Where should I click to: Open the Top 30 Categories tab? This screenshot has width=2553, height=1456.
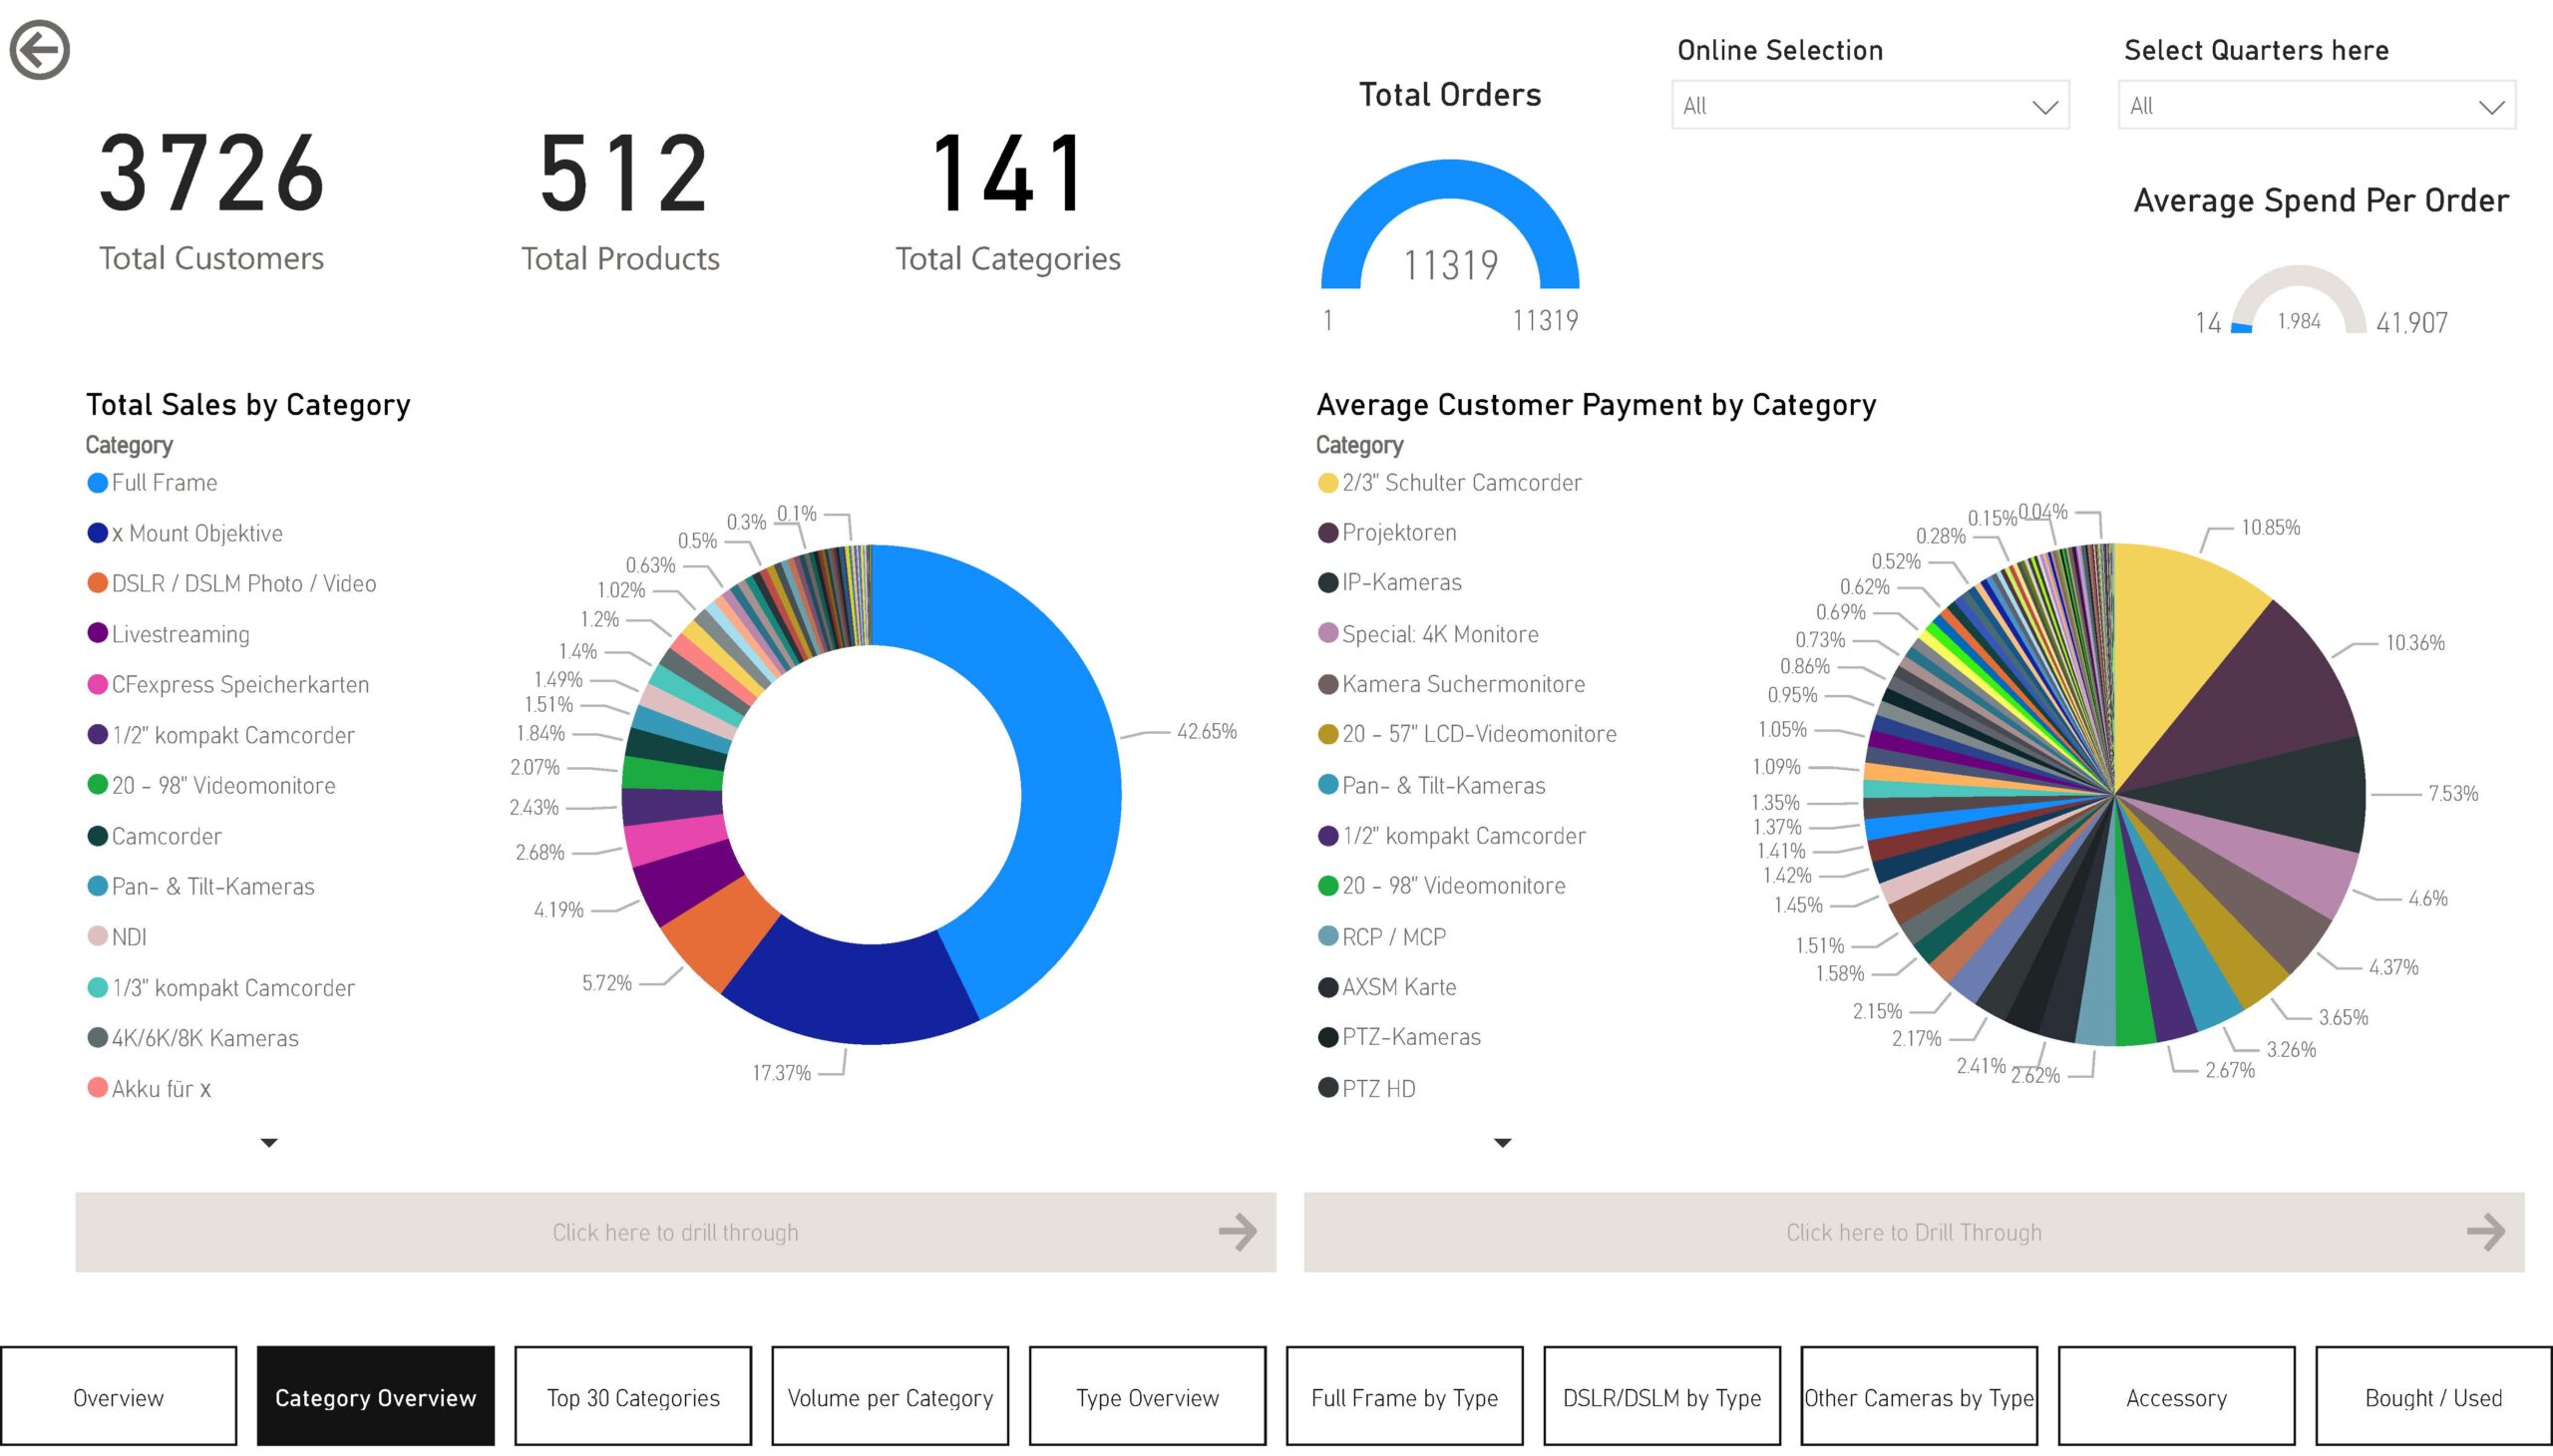633,1397
